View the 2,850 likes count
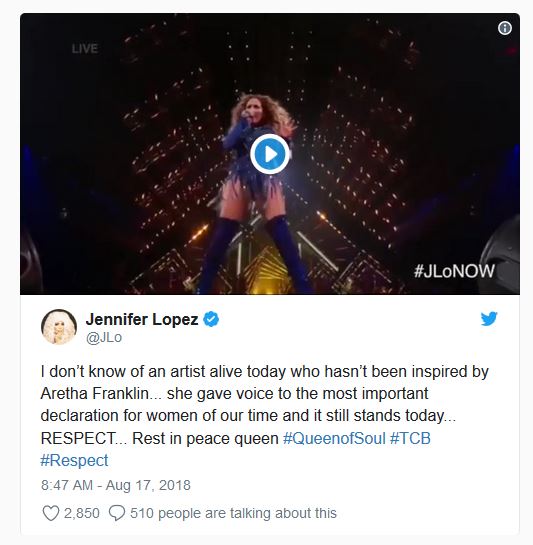 (82, 513)
